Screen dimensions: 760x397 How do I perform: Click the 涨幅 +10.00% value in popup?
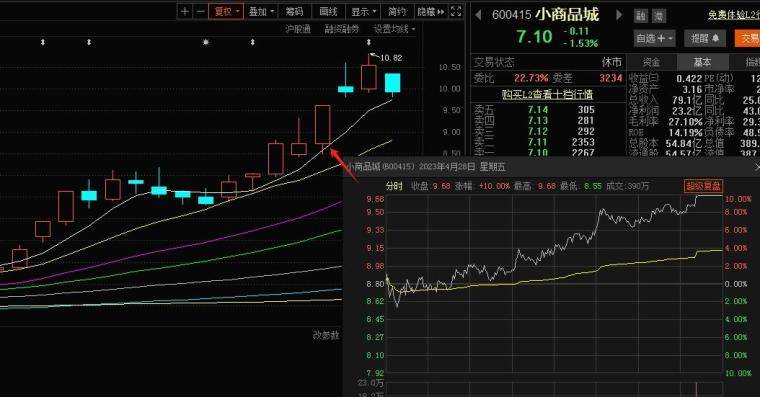[494, 186]
